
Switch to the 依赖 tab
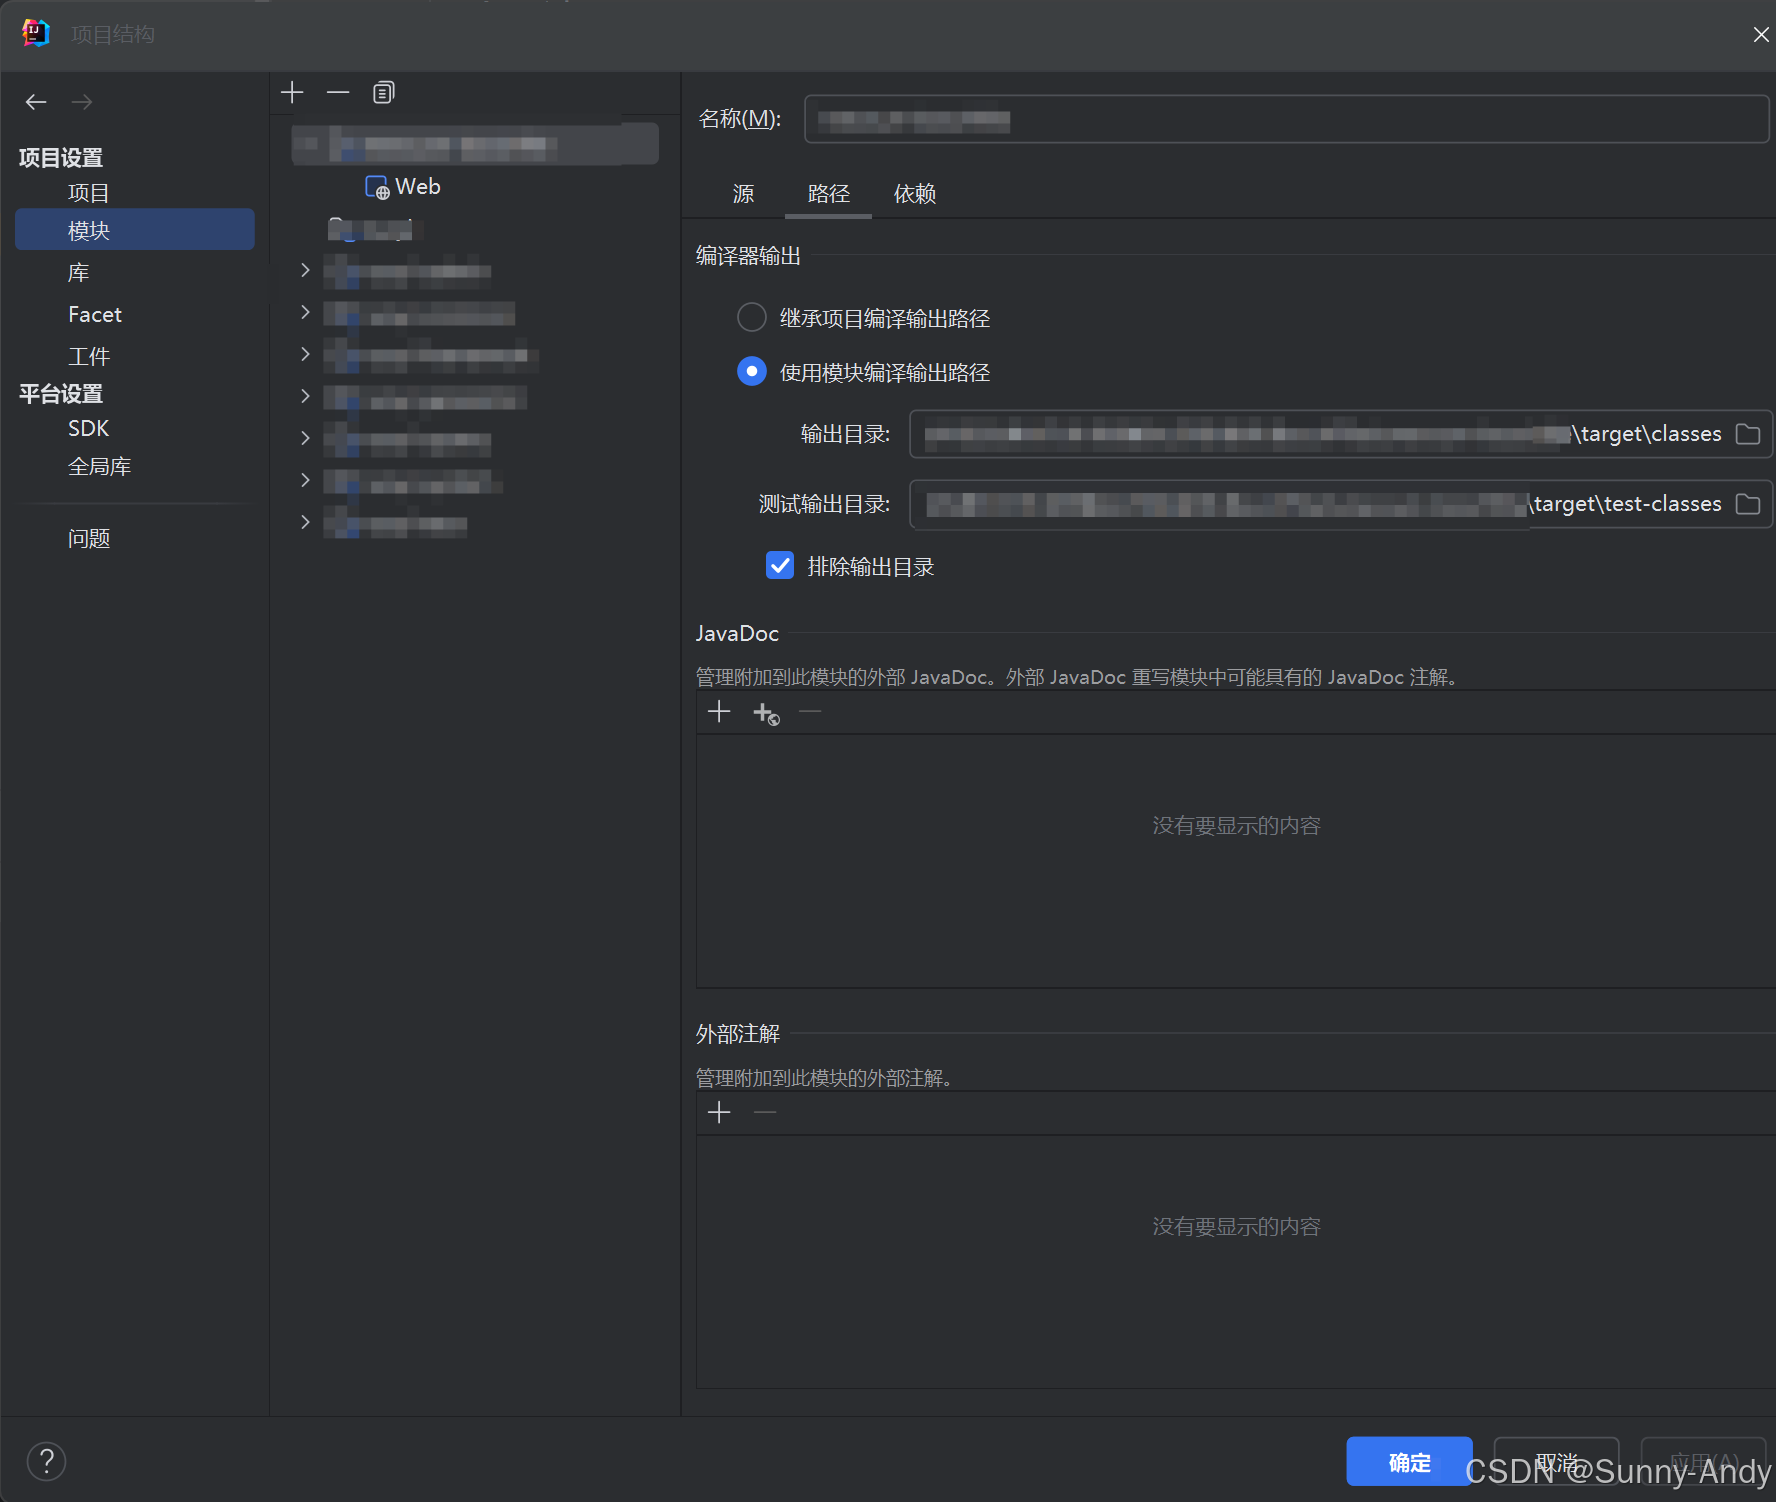(913, 194)
